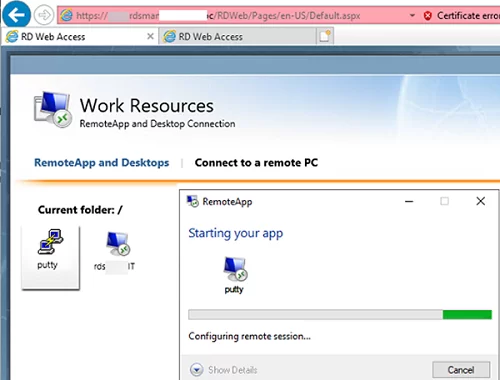Expand Show Details with the chevron button
Viewport: 500px width, 380px height.
point(197,369)
